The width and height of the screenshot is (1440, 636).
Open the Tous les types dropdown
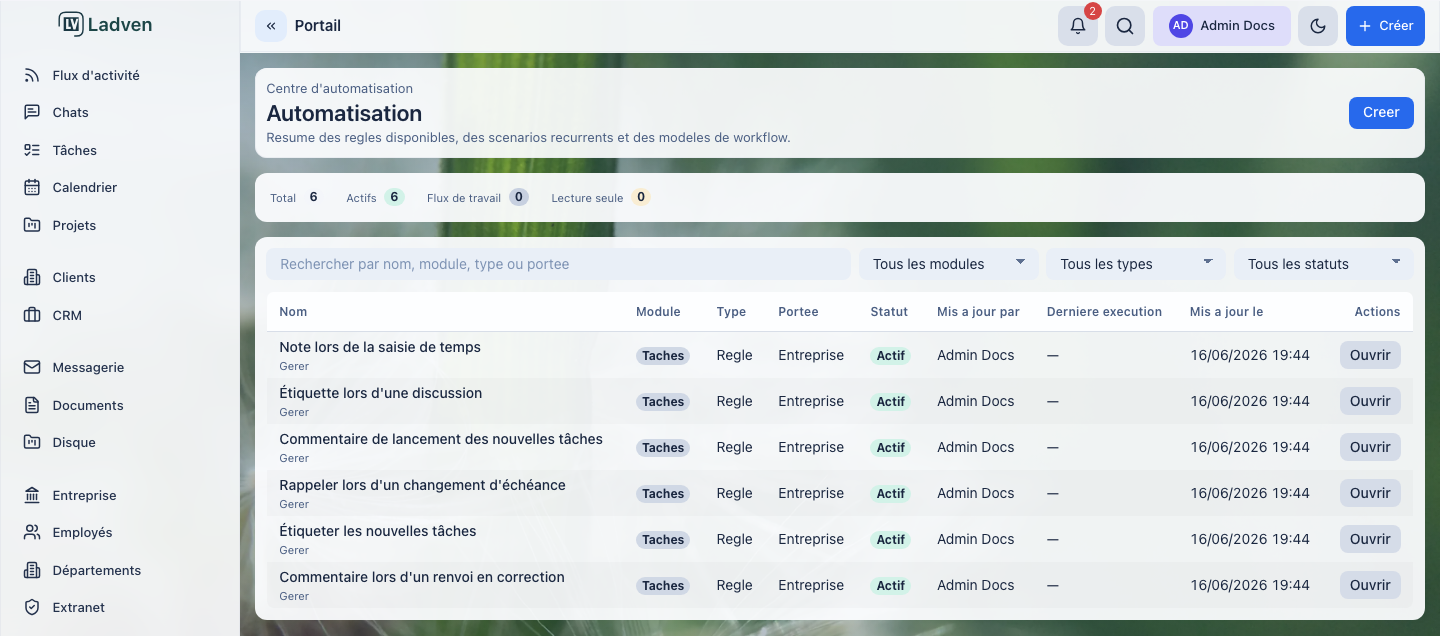(x=1136, y=264)
